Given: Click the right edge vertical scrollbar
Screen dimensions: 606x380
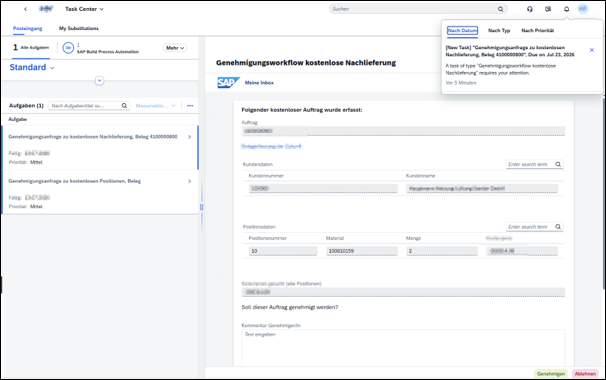Looking at the screenshot, I should pos(604,193).
